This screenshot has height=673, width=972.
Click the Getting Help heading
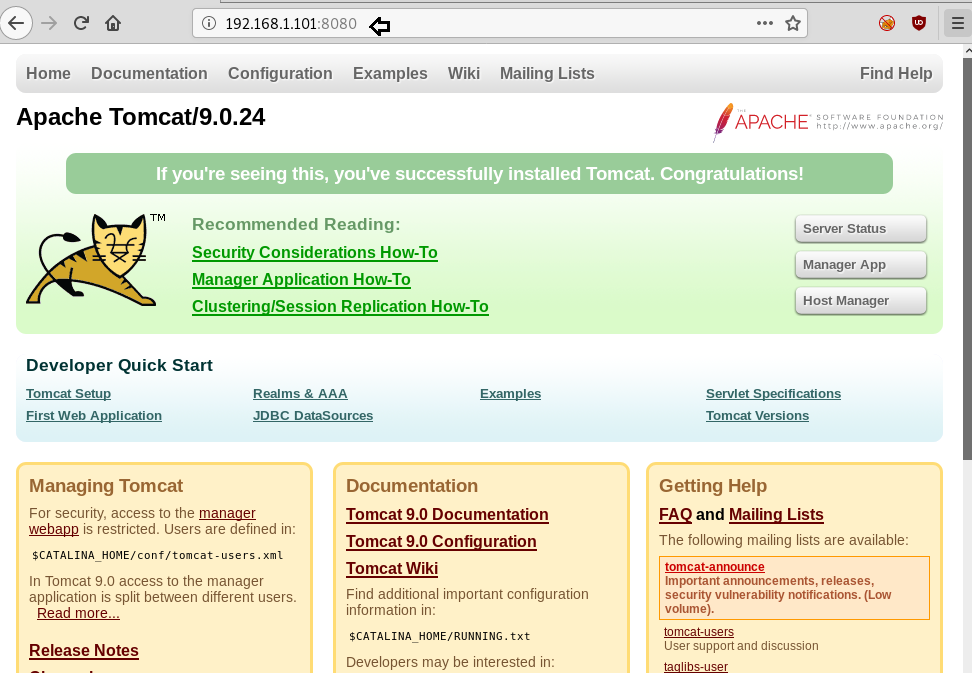pos(713,486)
